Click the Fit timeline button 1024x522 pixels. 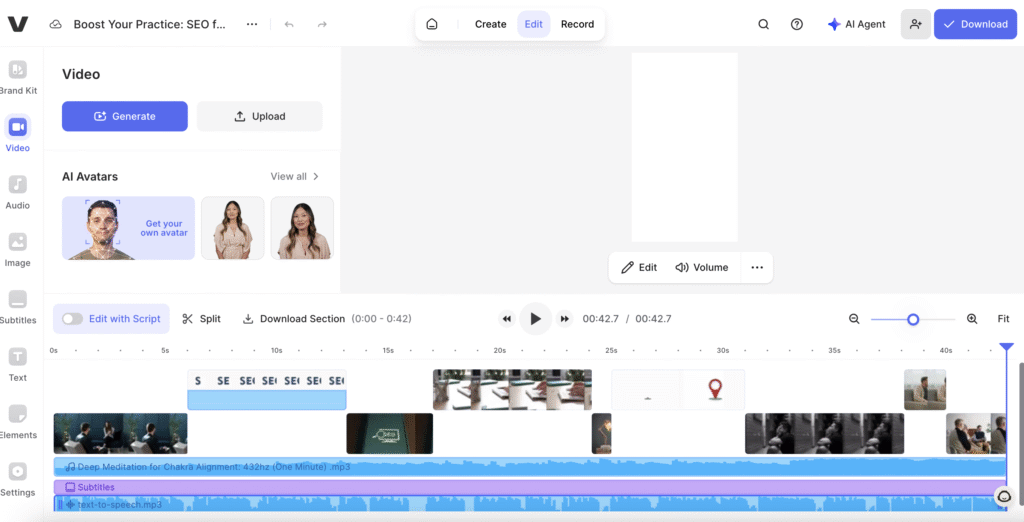pos(1004,319)
